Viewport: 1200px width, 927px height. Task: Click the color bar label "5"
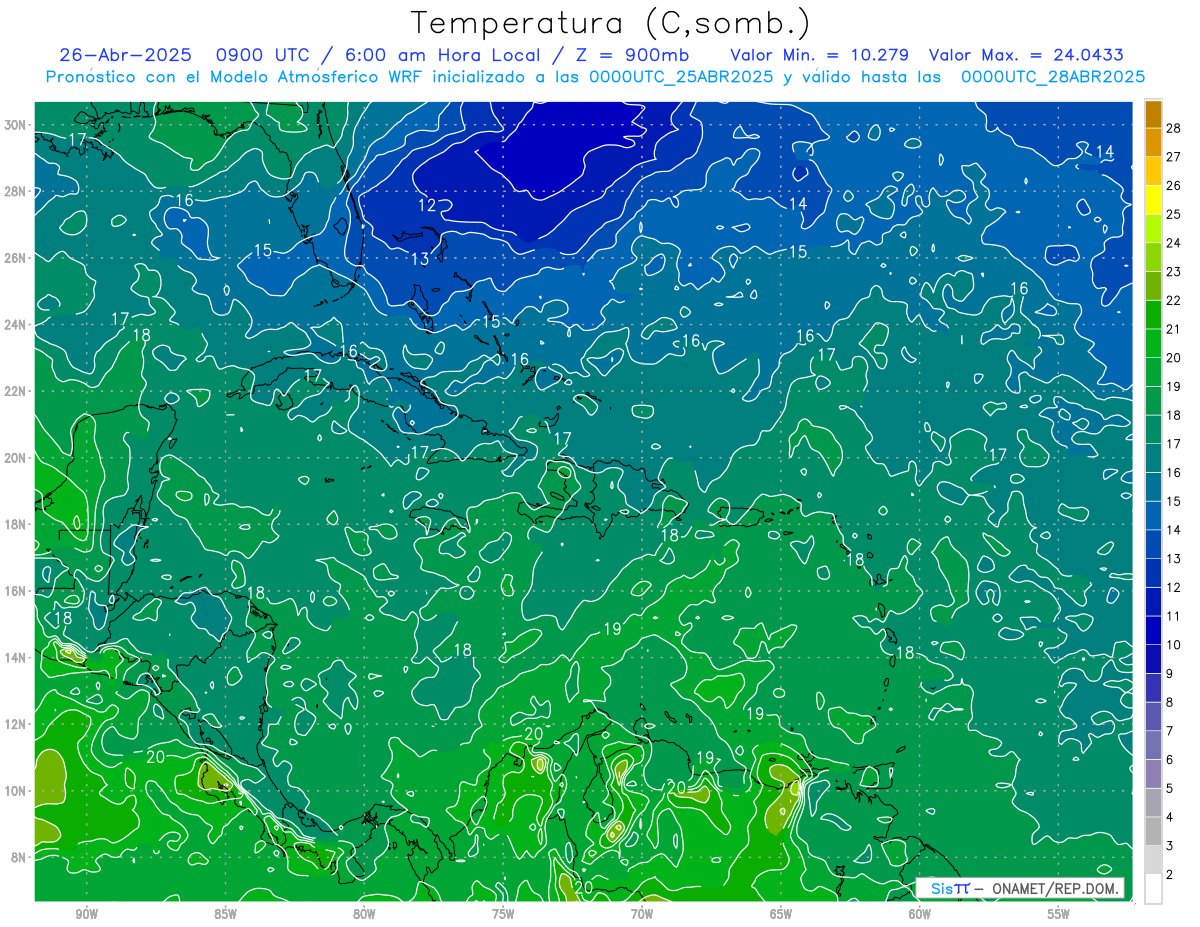(x=1171, y=789)
